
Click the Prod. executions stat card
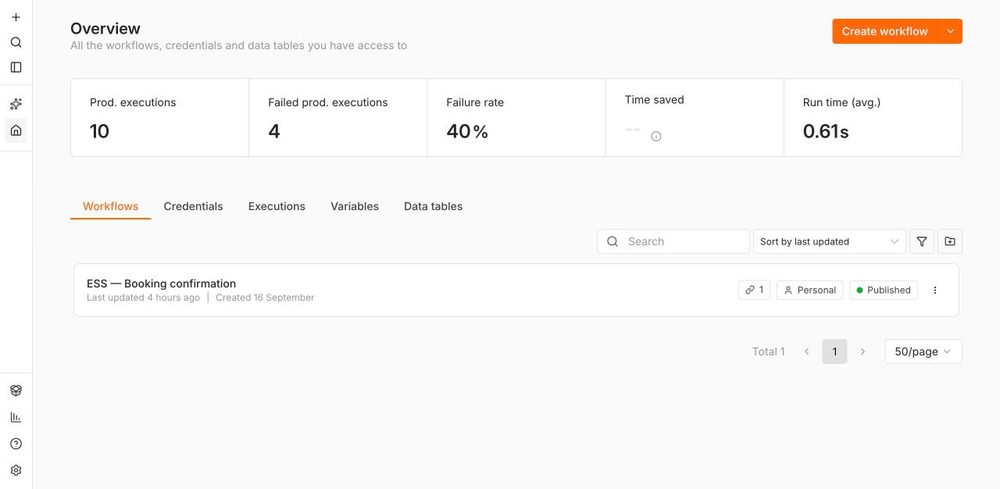pyautogui.click(x=159, y=117)
